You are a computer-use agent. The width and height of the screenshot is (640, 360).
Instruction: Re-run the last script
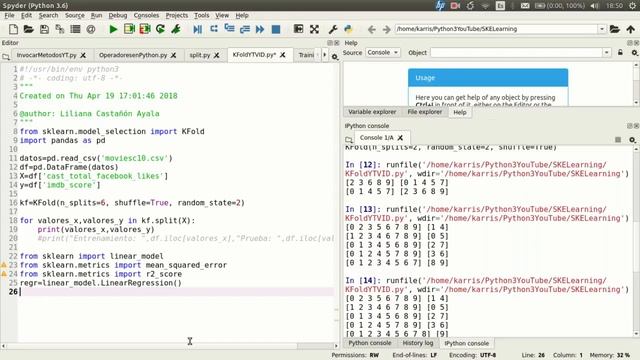[x=160, y=29]
